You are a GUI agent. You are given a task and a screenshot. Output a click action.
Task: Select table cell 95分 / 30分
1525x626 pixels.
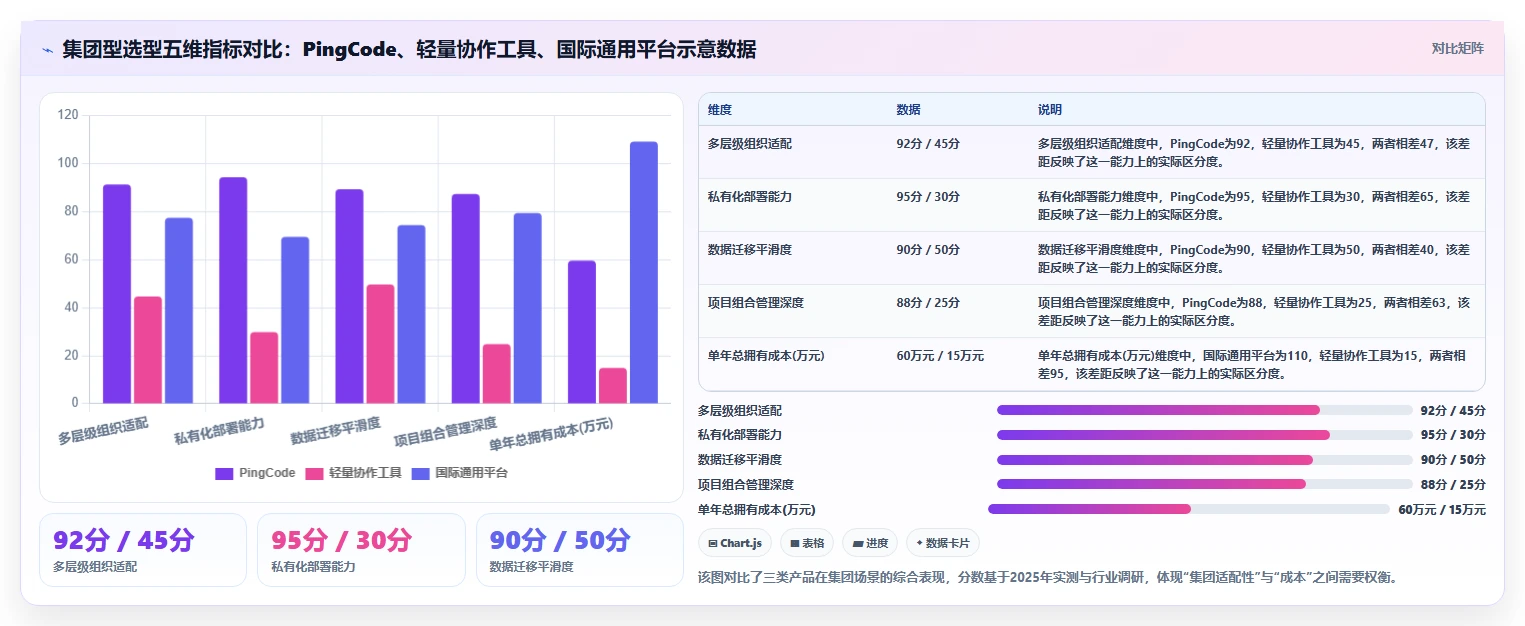[928, 197]
